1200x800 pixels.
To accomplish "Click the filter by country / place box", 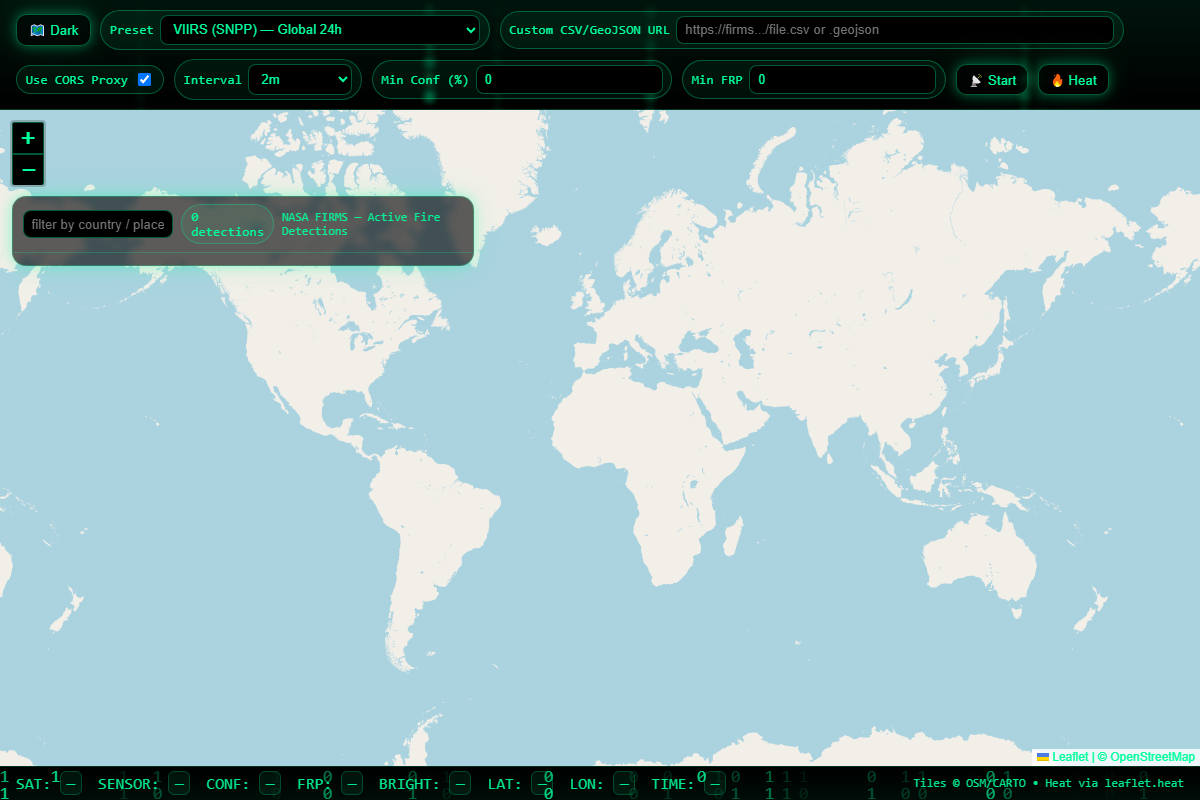I will [98, 224].
